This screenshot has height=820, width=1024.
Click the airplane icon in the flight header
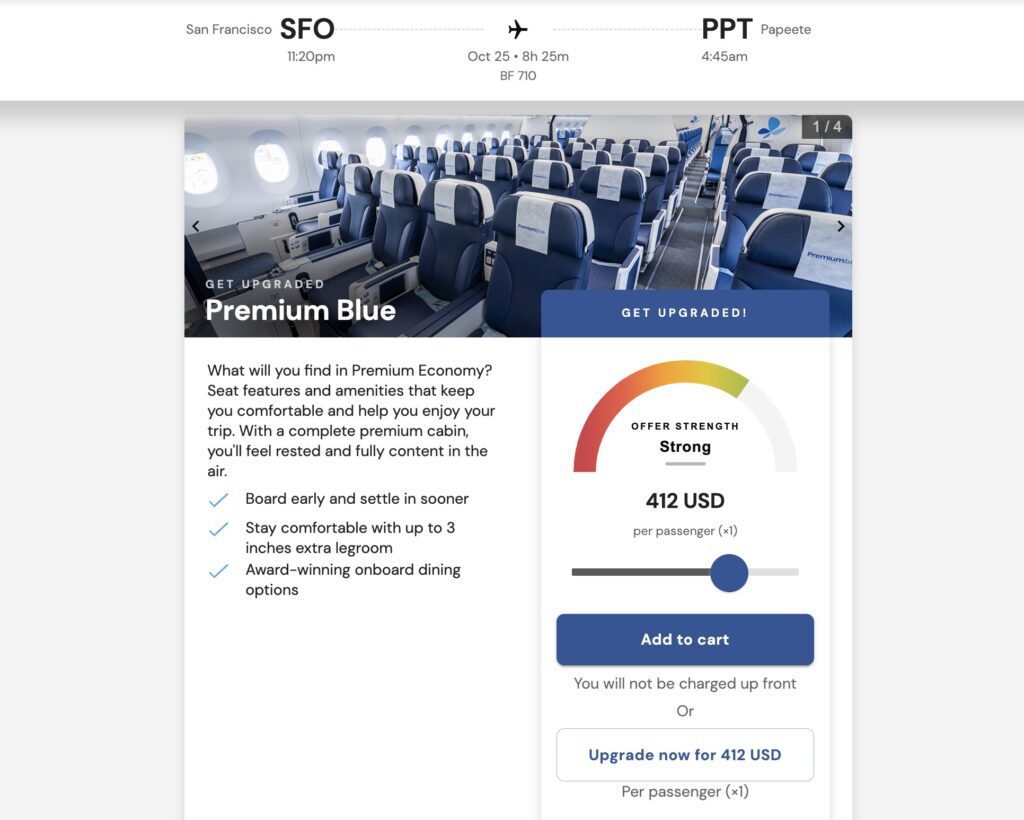tap(516, 29)
